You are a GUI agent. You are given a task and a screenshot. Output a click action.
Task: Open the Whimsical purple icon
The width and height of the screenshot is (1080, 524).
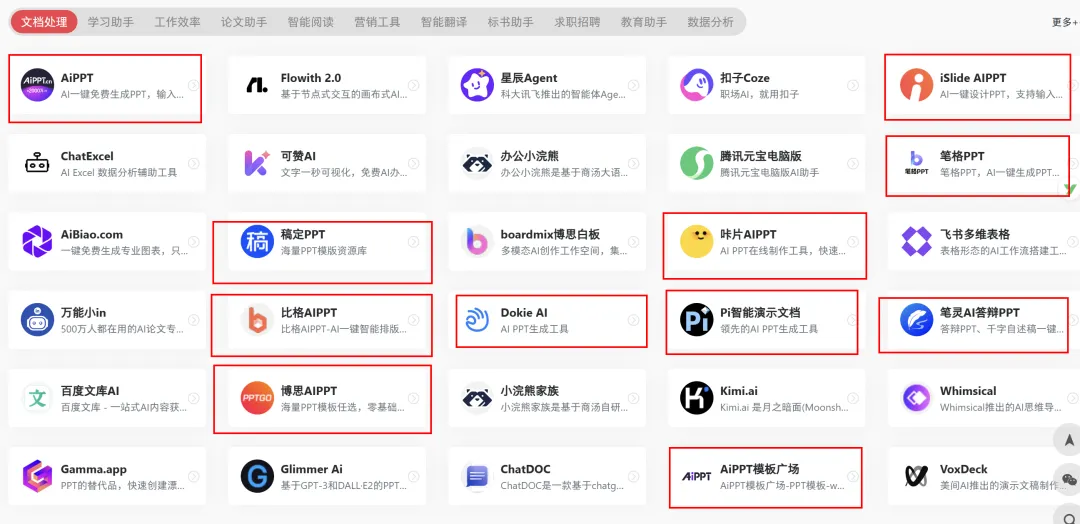[x=917, y=398]
